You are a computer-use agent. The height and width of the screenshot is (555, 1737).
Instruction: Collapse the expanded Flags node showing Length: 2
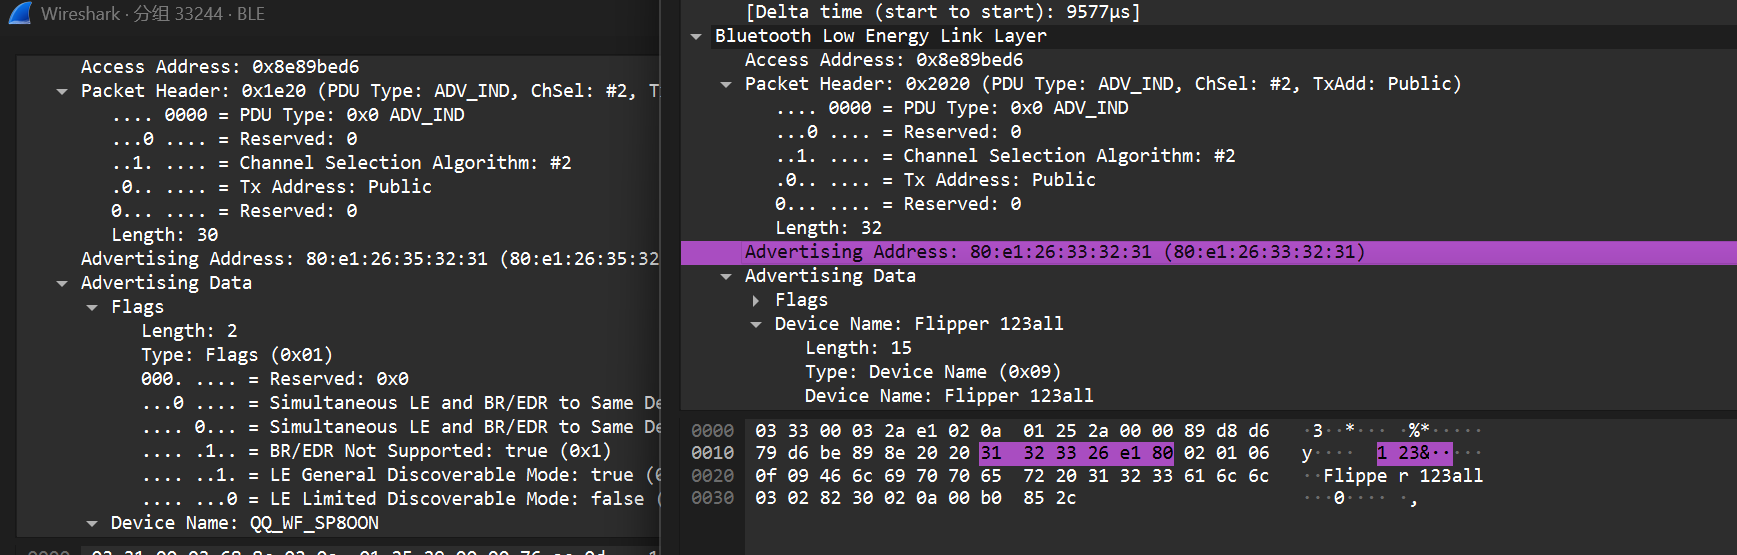click(92, 307)
